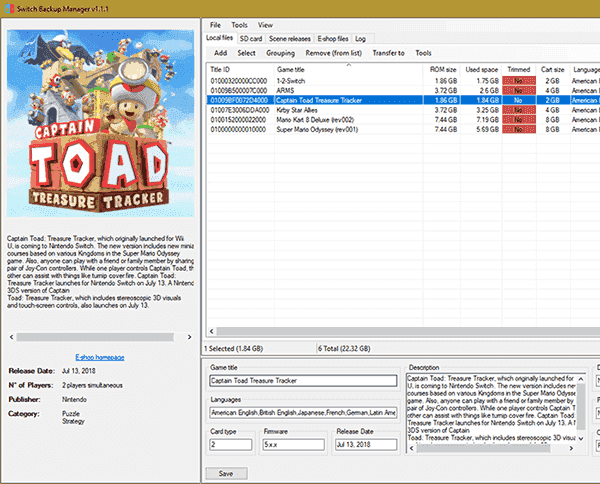Click the Game title input field
Image resolution: width=600 pixels, height=484 pixels.
303,381
